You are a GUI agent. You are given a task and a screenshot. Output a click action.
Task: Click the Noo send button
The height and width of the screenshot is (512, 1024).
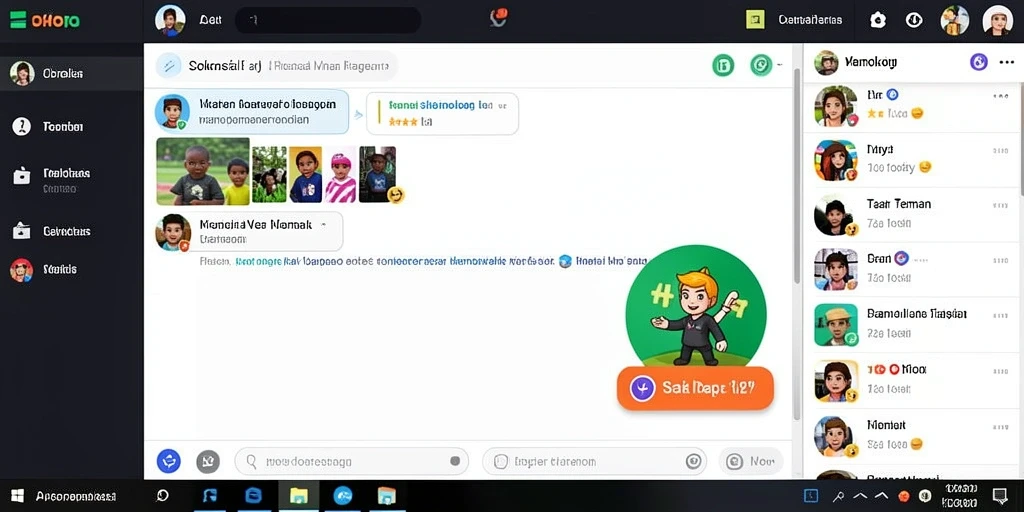pyautogui.click(x=751, y=461)
